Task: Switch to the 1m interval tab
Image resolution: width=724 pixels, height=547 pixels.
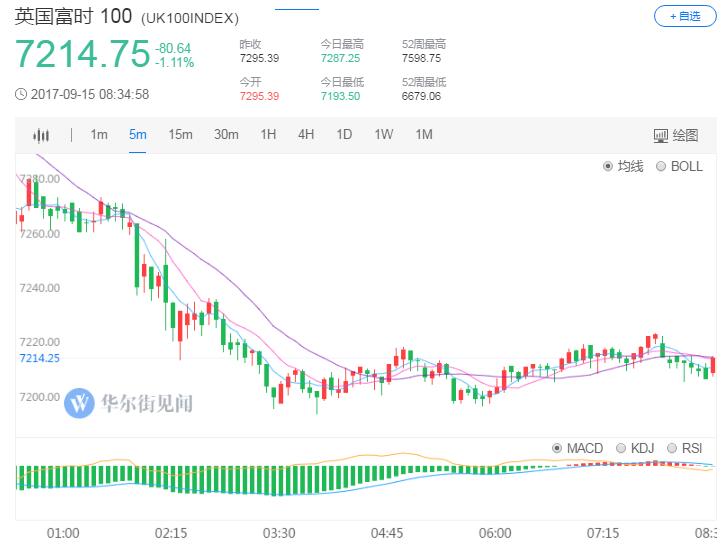Action: pyautogui.click(x=99, y=134)
